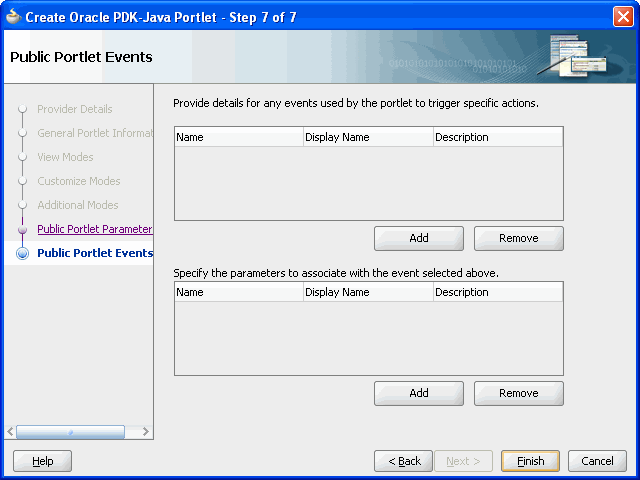This screenshot has height=480, width=640.
Task: Click the disabled Next button
Action: tap(463, 461)
